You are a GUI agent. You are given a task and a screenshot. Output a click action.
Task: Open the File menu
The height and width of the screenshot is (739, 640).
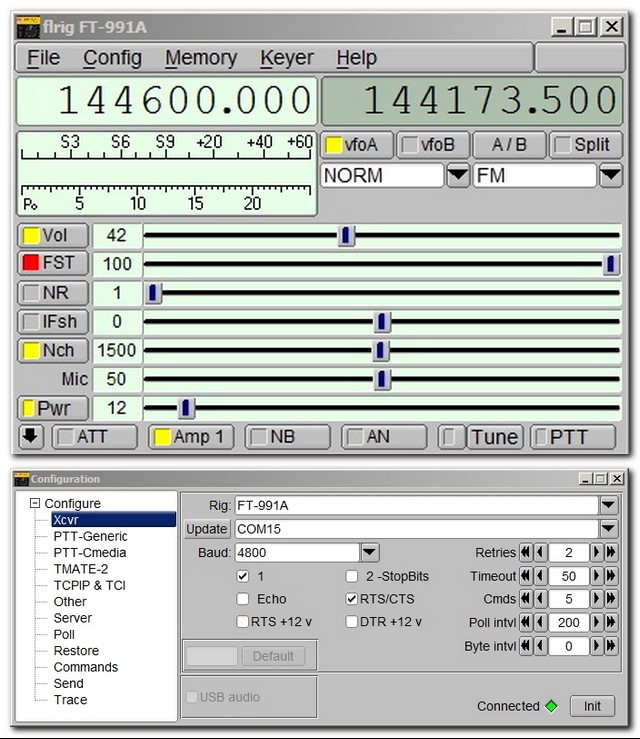pyautogui.click(x=43, y=58)
